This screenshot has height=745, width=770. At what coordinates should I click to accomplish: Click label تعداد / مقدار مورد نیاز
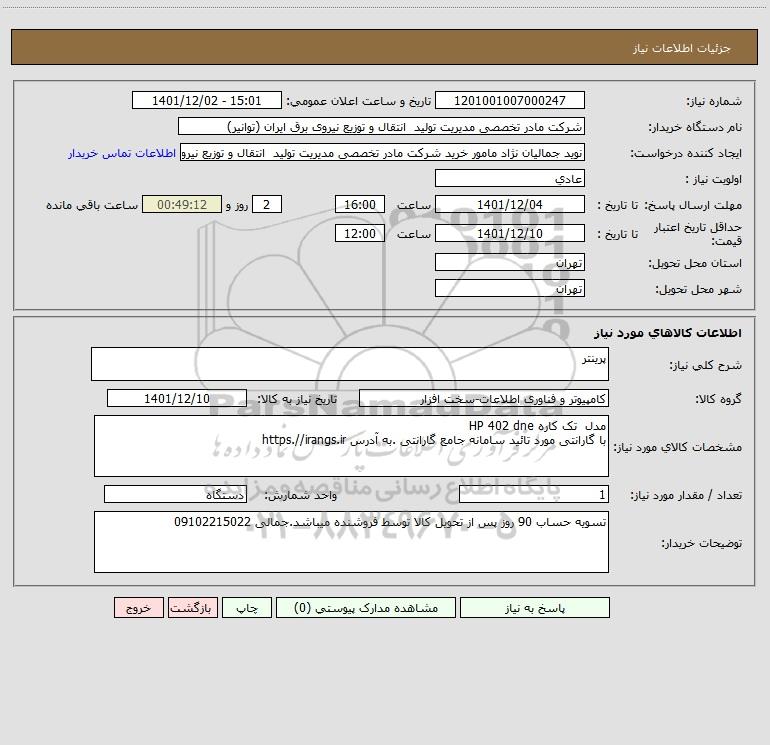click(x=686, y=495)
